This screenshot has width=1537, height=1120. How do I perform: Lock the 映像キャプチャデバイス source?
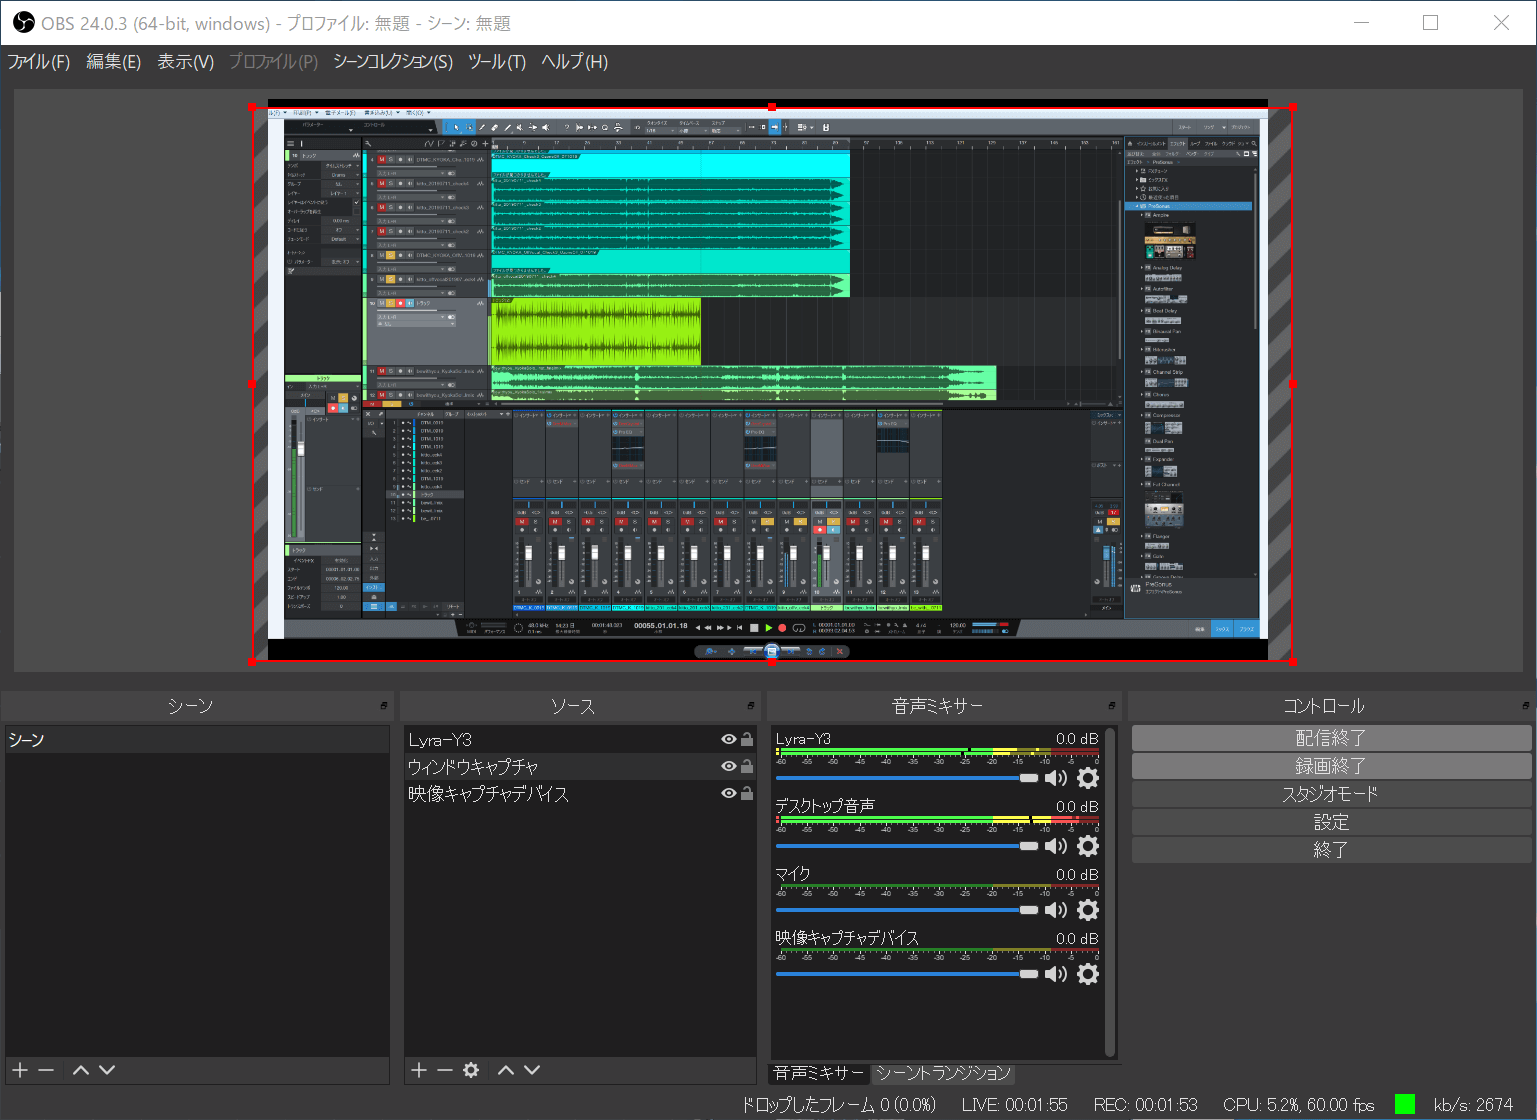pos(747,793)
